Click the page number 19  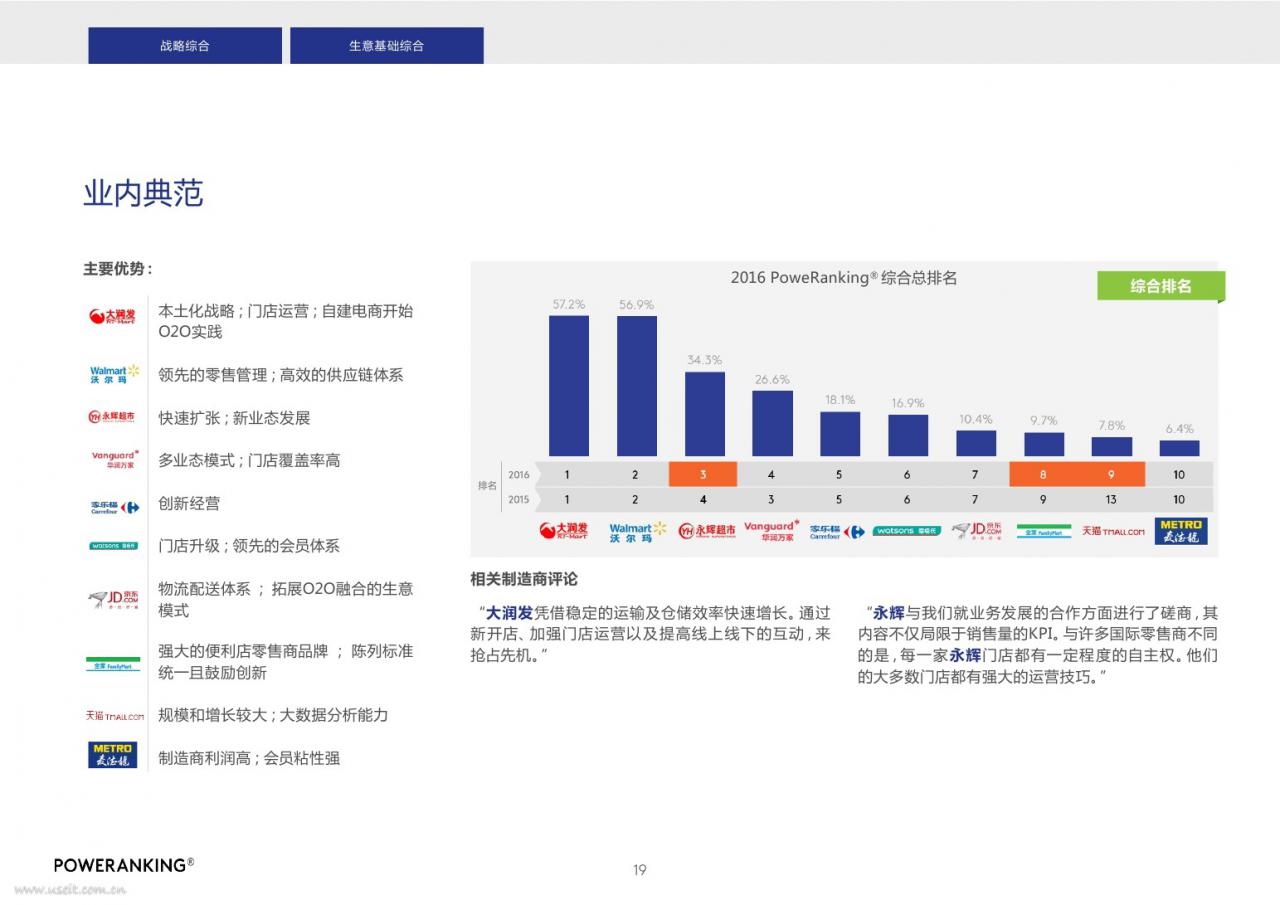pyautogui.click(x=640, y=870)
